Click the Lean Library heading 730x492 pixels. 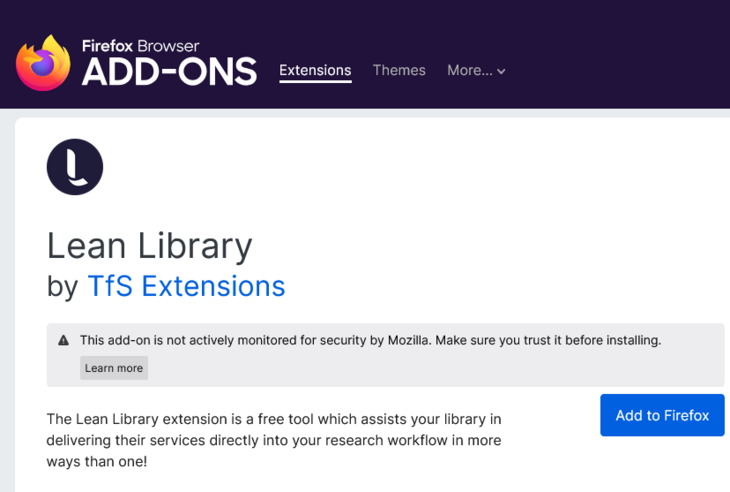click(149, 245)
